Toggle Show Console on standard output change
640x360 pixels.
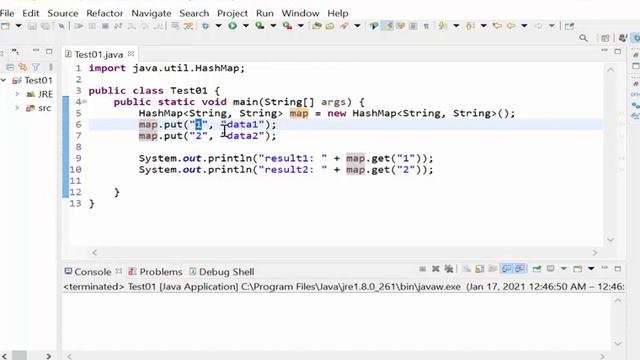(x=507, y=269)
